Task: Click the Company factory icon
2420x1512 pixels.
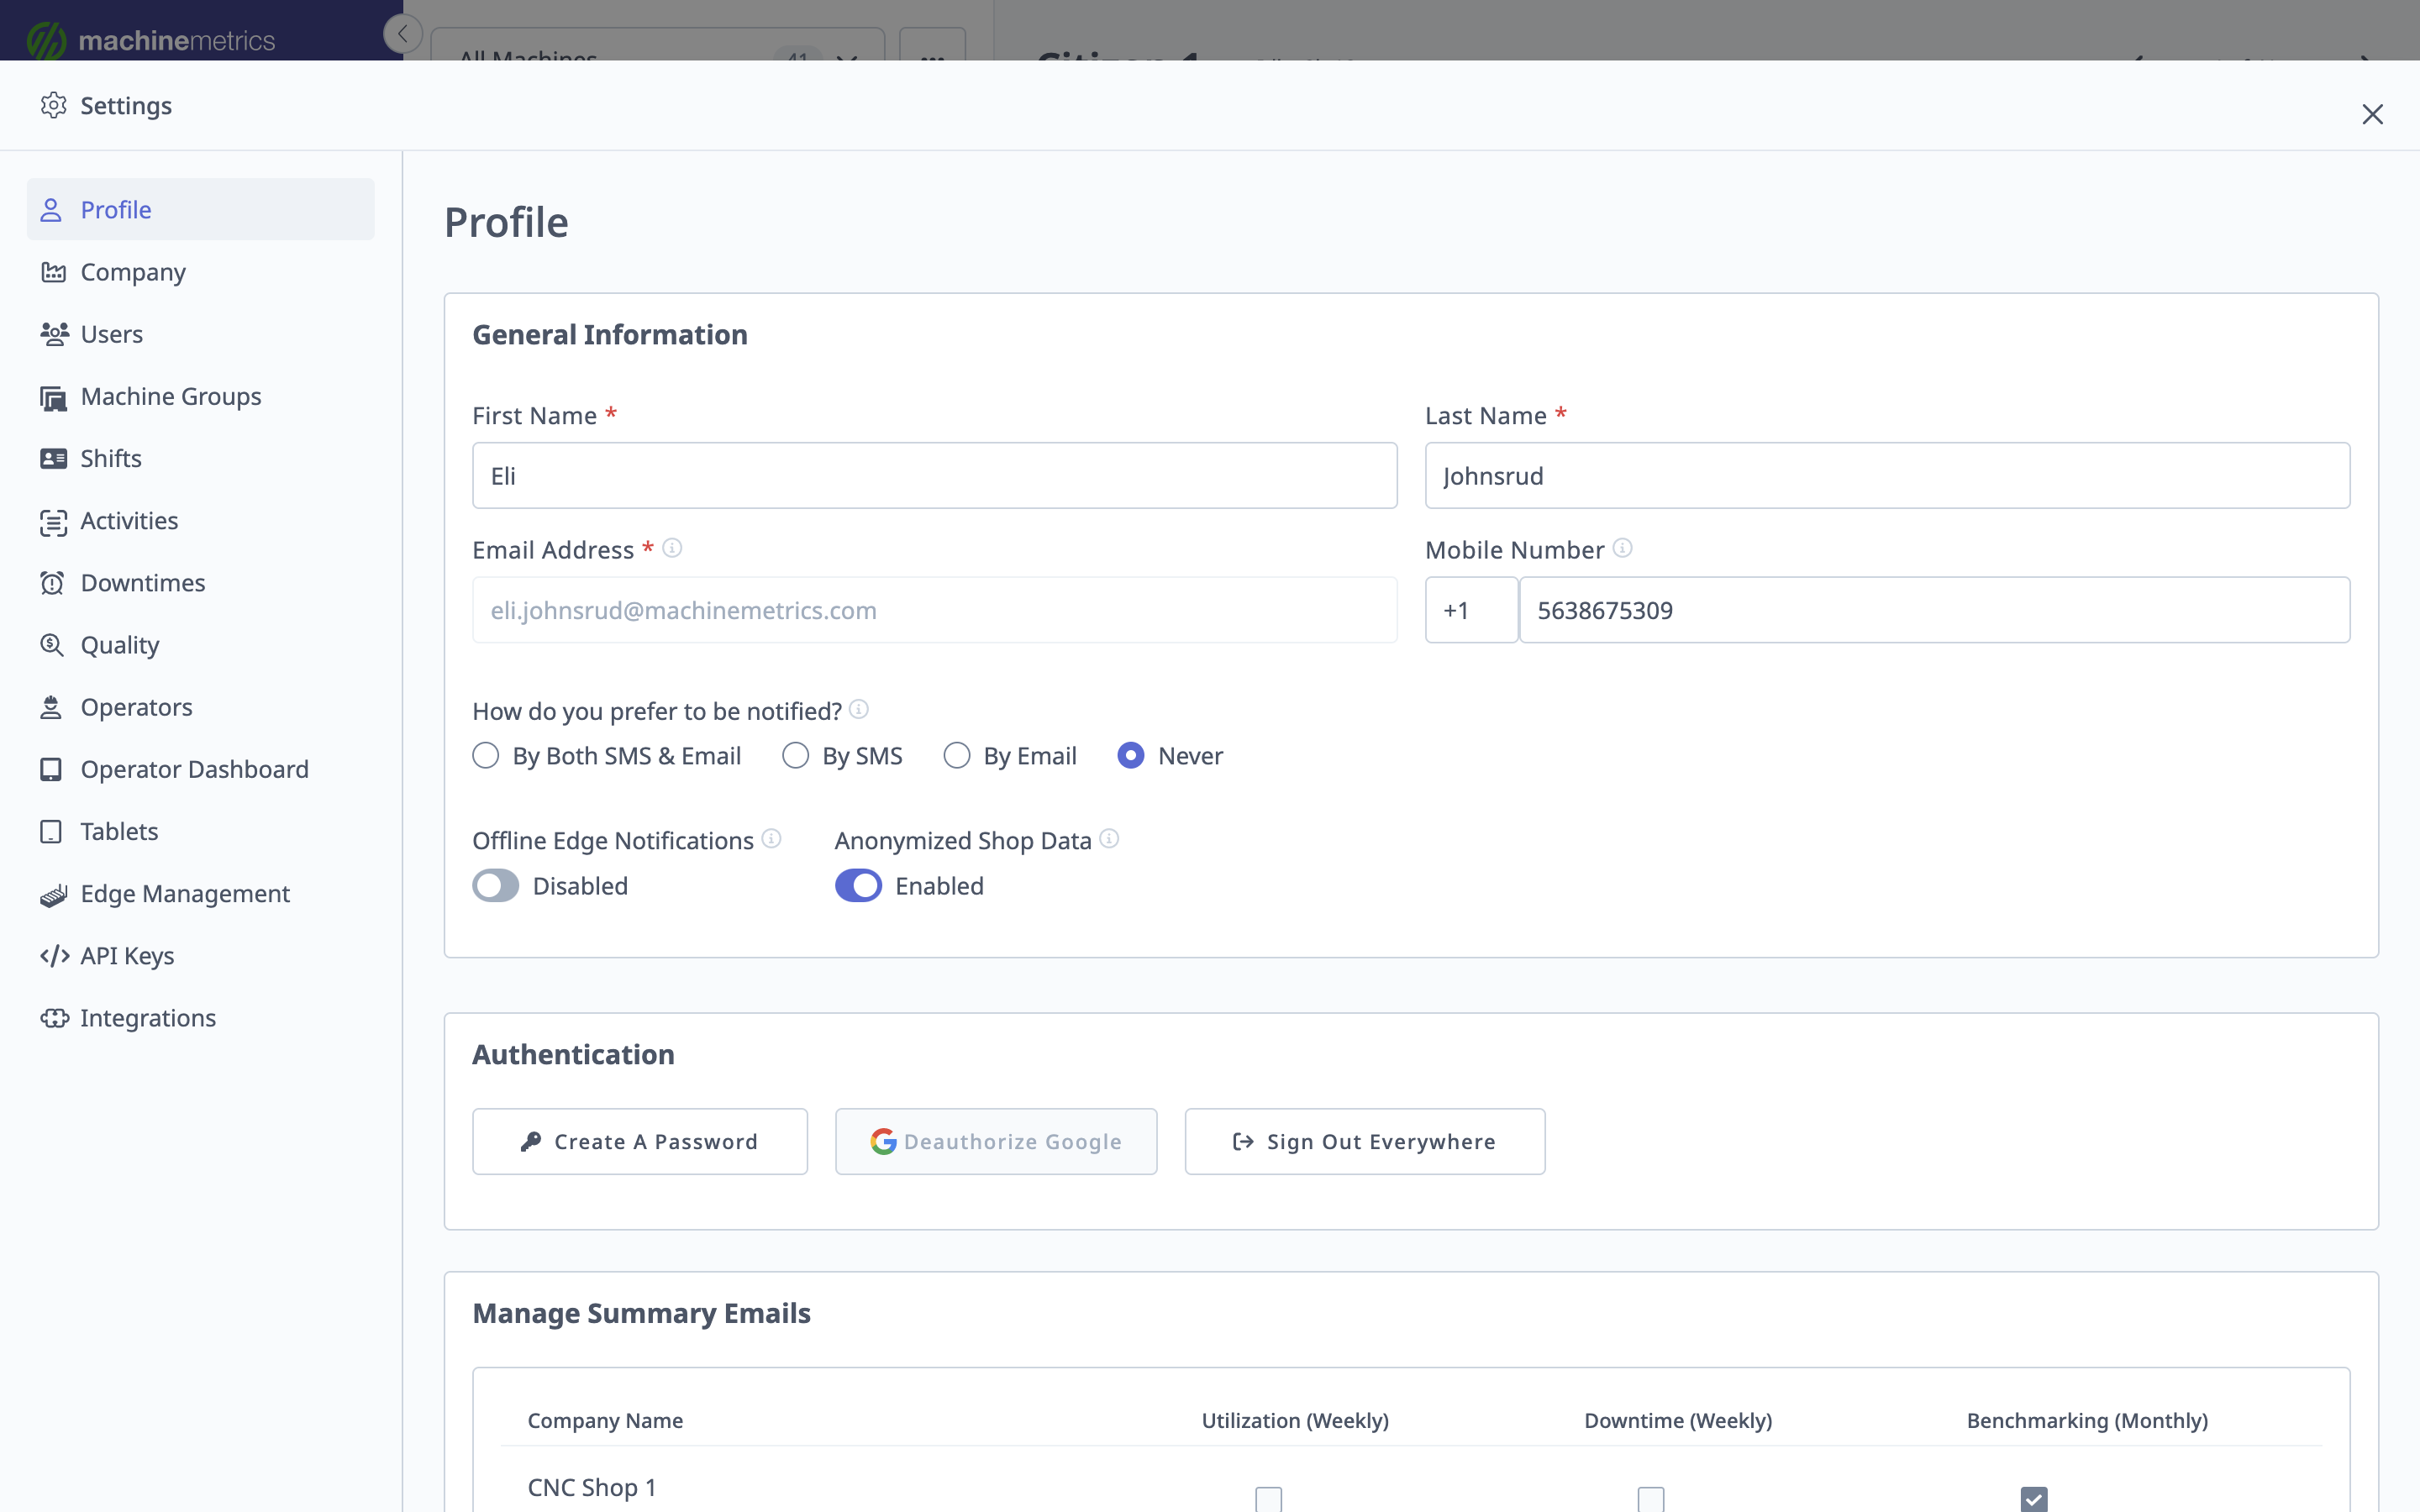Action: [53, 272]
